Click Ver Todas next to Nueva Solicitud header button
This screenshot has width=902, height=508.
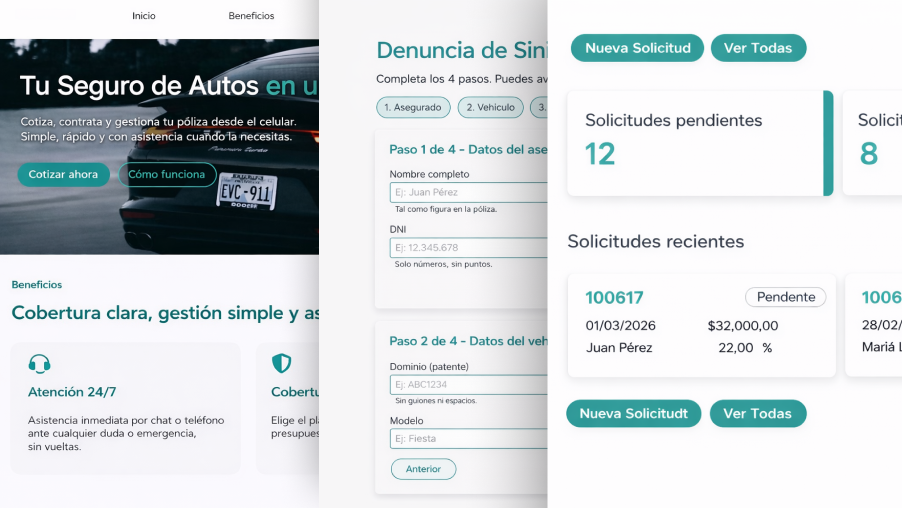pos(758,48)
